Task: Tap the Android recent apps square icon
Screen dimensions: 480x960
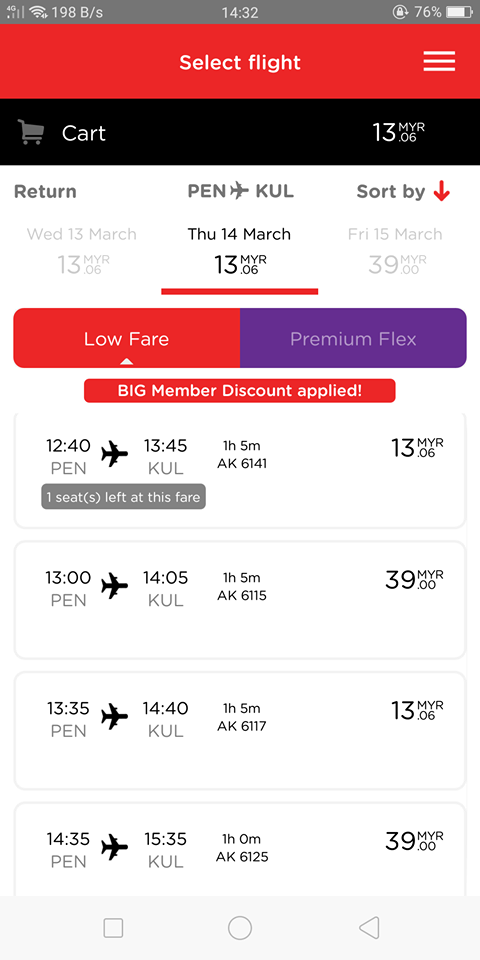Action: click(x=113, y=928)
